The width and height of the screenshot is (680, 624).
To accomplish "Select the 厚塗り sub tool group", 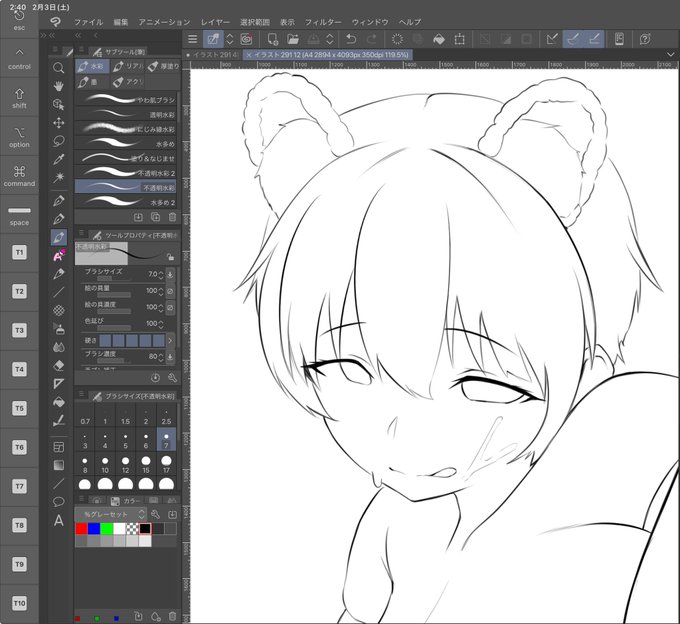I will 163,66.
